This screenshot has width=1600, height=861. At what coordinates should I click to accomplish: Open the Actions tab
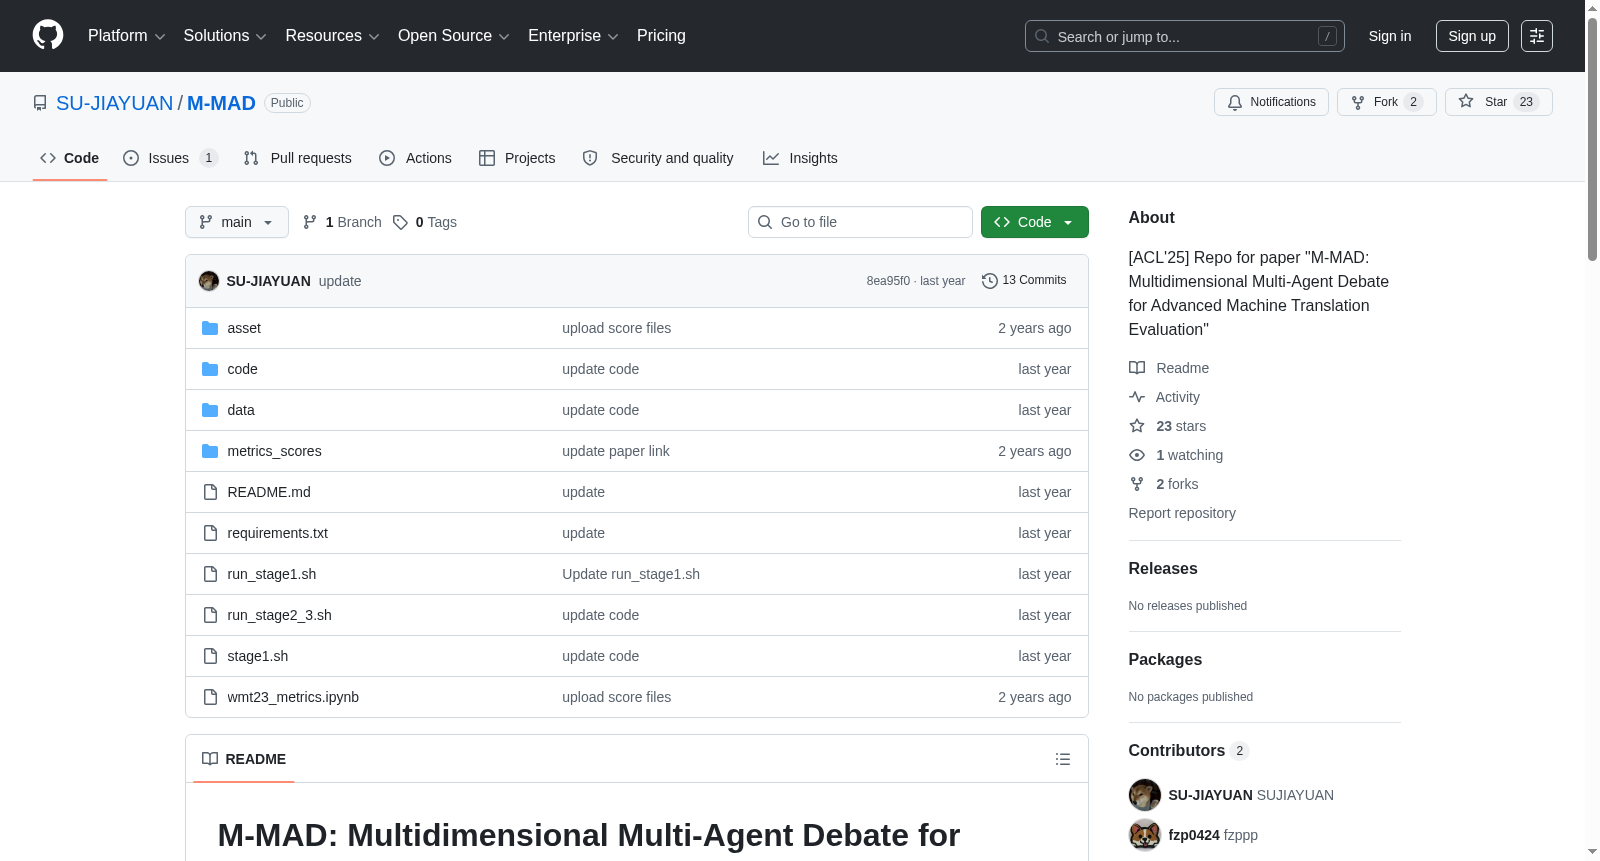point(416,158)
